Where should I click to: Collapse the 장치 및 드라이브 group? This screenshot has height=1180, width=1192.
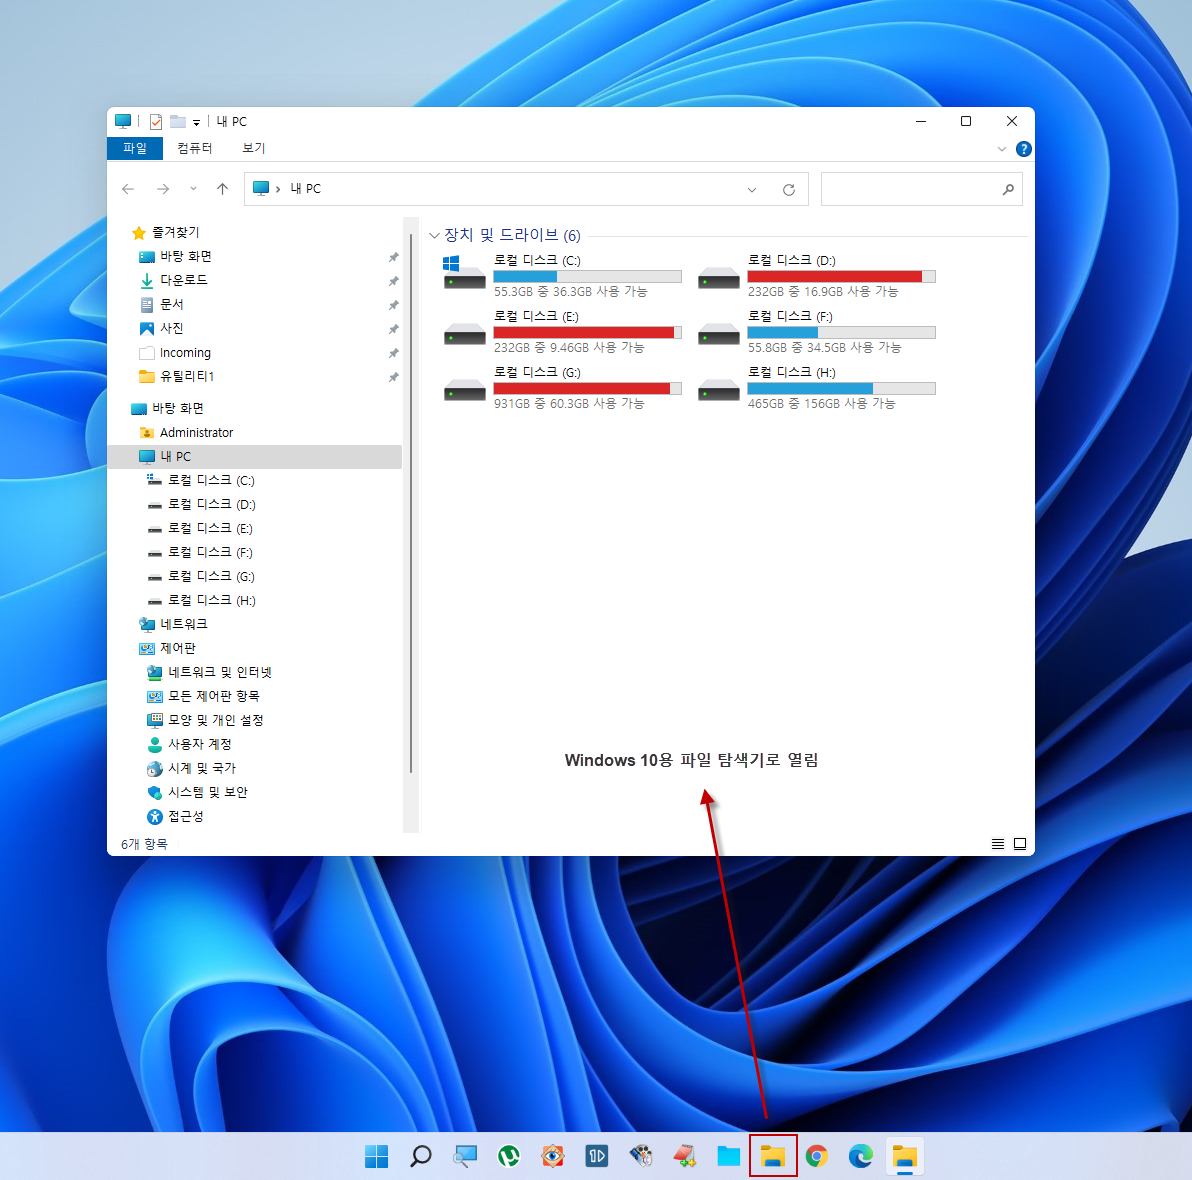[434, 236]
